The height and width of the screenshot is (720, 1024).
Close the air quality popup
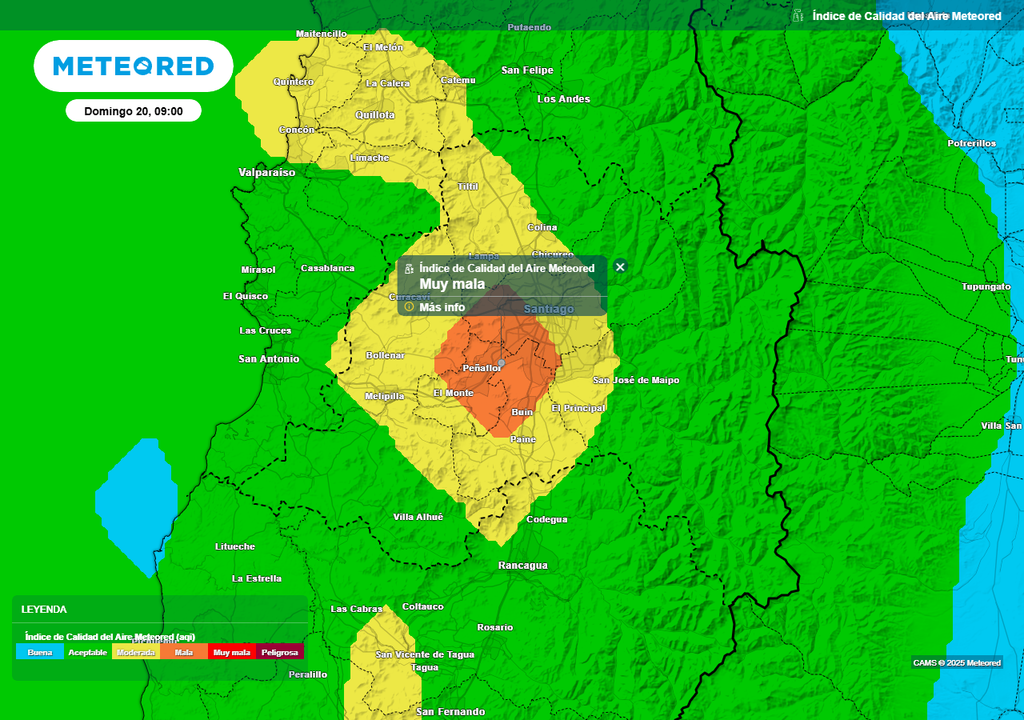[620, 267]
